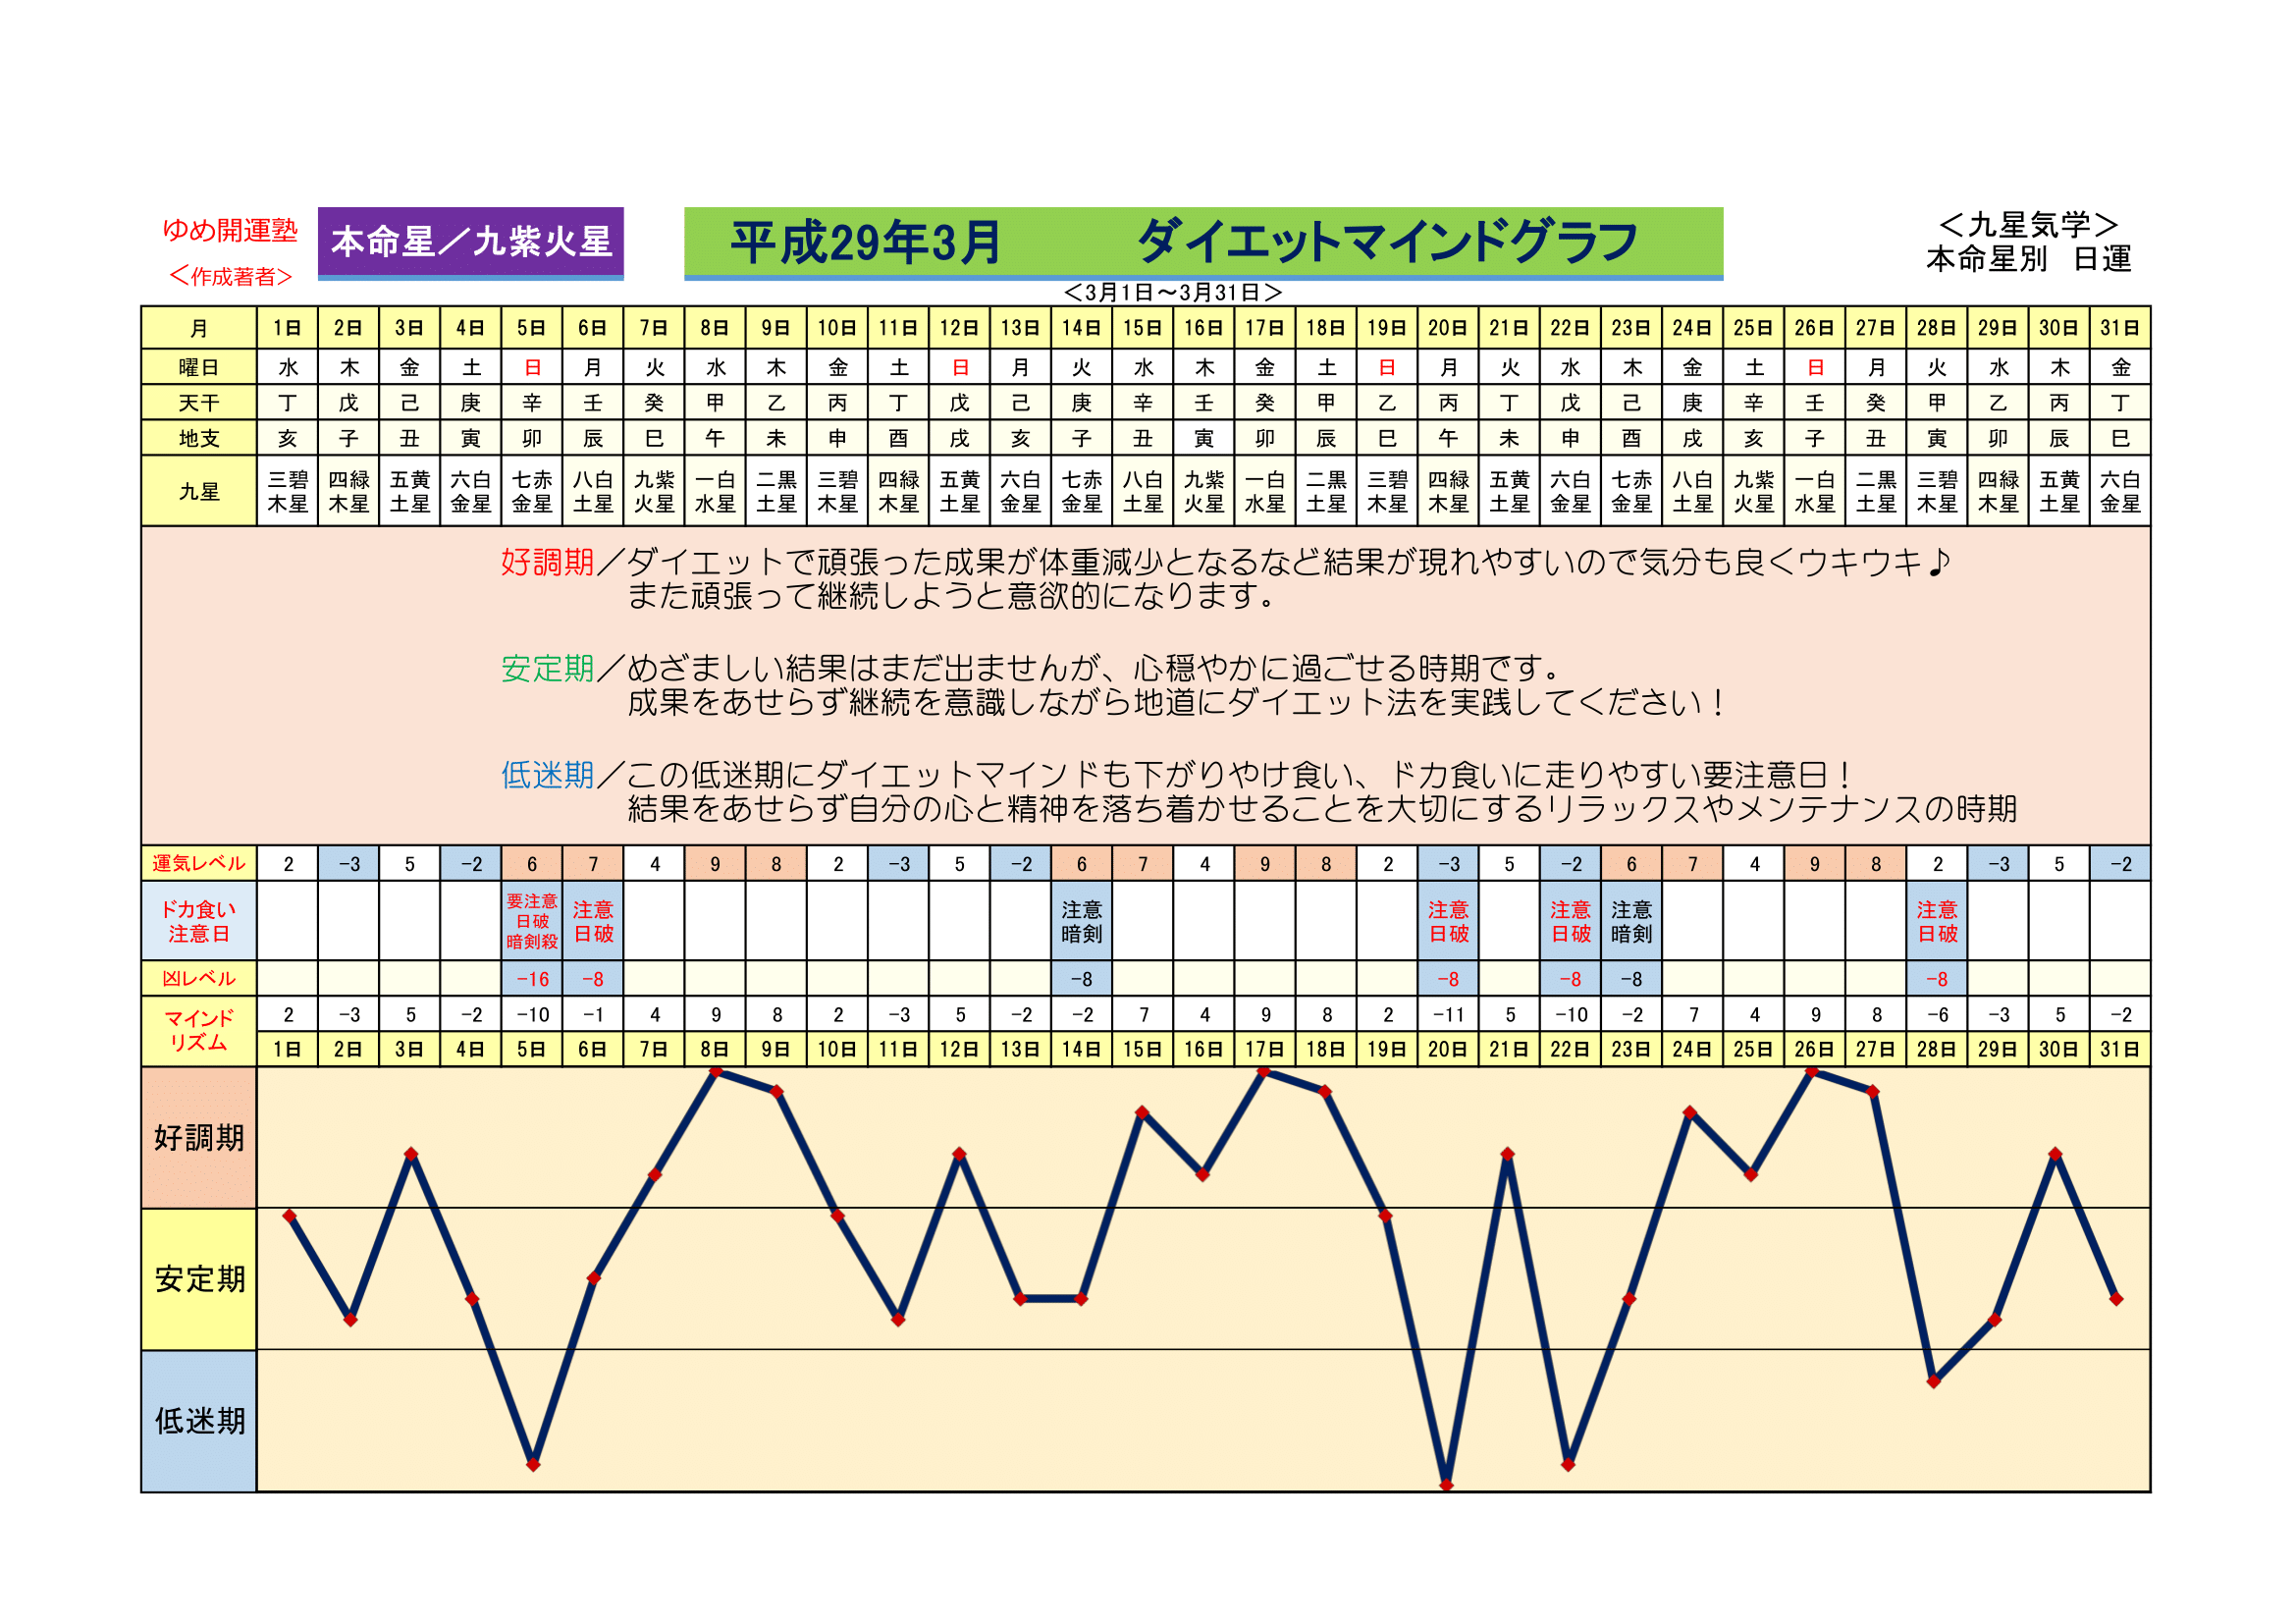Click the 好調期 peach label box
This screenshot has width=2296, height=1624.
199,1138
